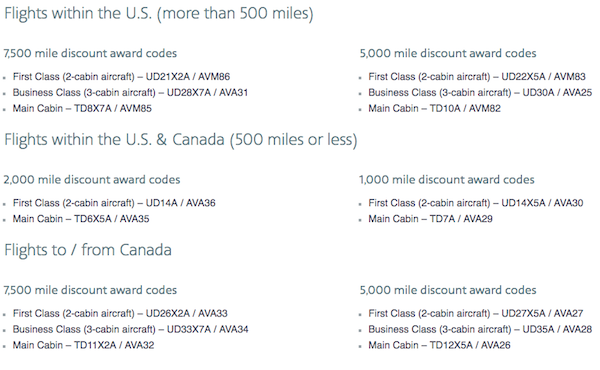Select the Main Cabin TD11X2A / AVA32 entry
The height and width of the screenshot is (370, 600).
point(83,345)
